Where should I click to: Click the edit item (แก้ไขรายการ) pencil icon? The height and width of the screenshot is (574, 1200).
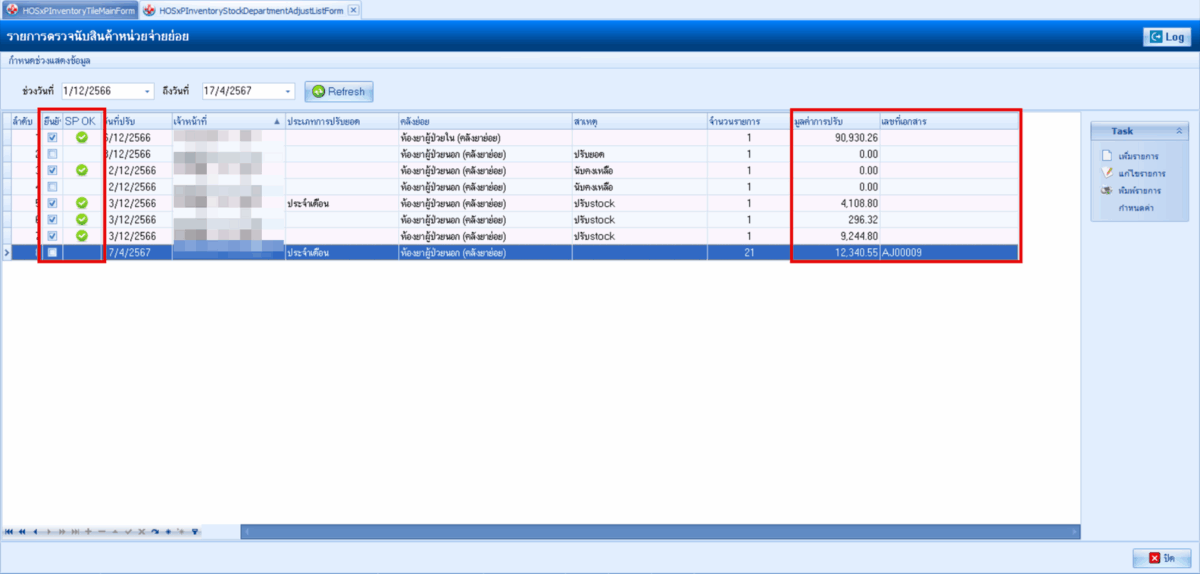coord(1106,173)
